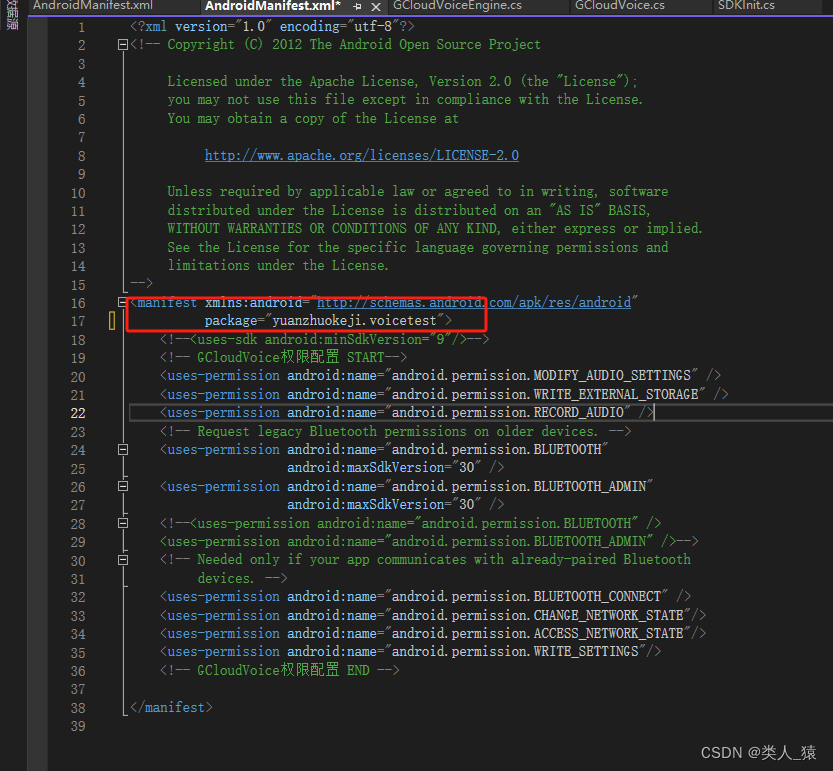The height and width of the screenshot is (771, 833).
Task: Collapse the BLUETOOTH uses-permission at line 24
Action: (x=122, y=448)
